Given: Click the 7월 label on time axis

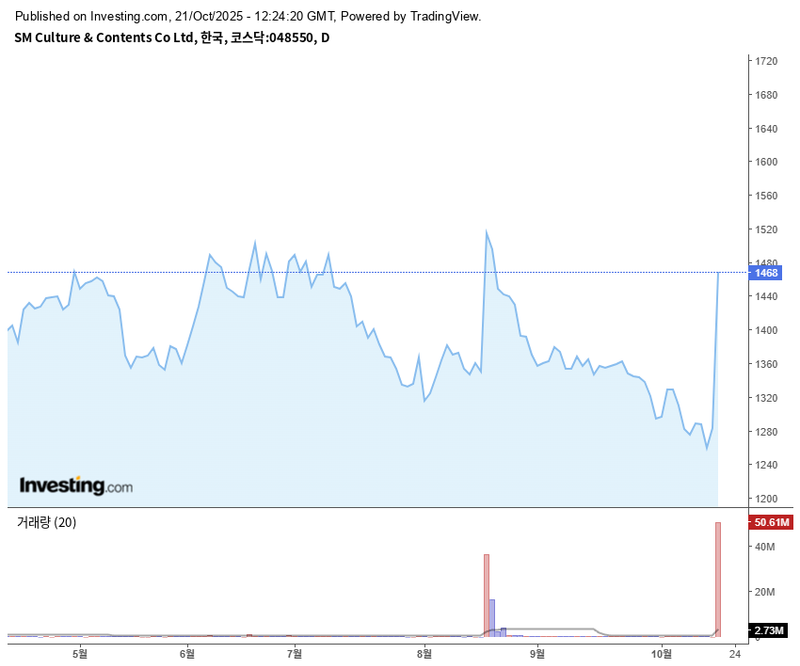Looking at the screenshot, I should click(x=294, y=654).
